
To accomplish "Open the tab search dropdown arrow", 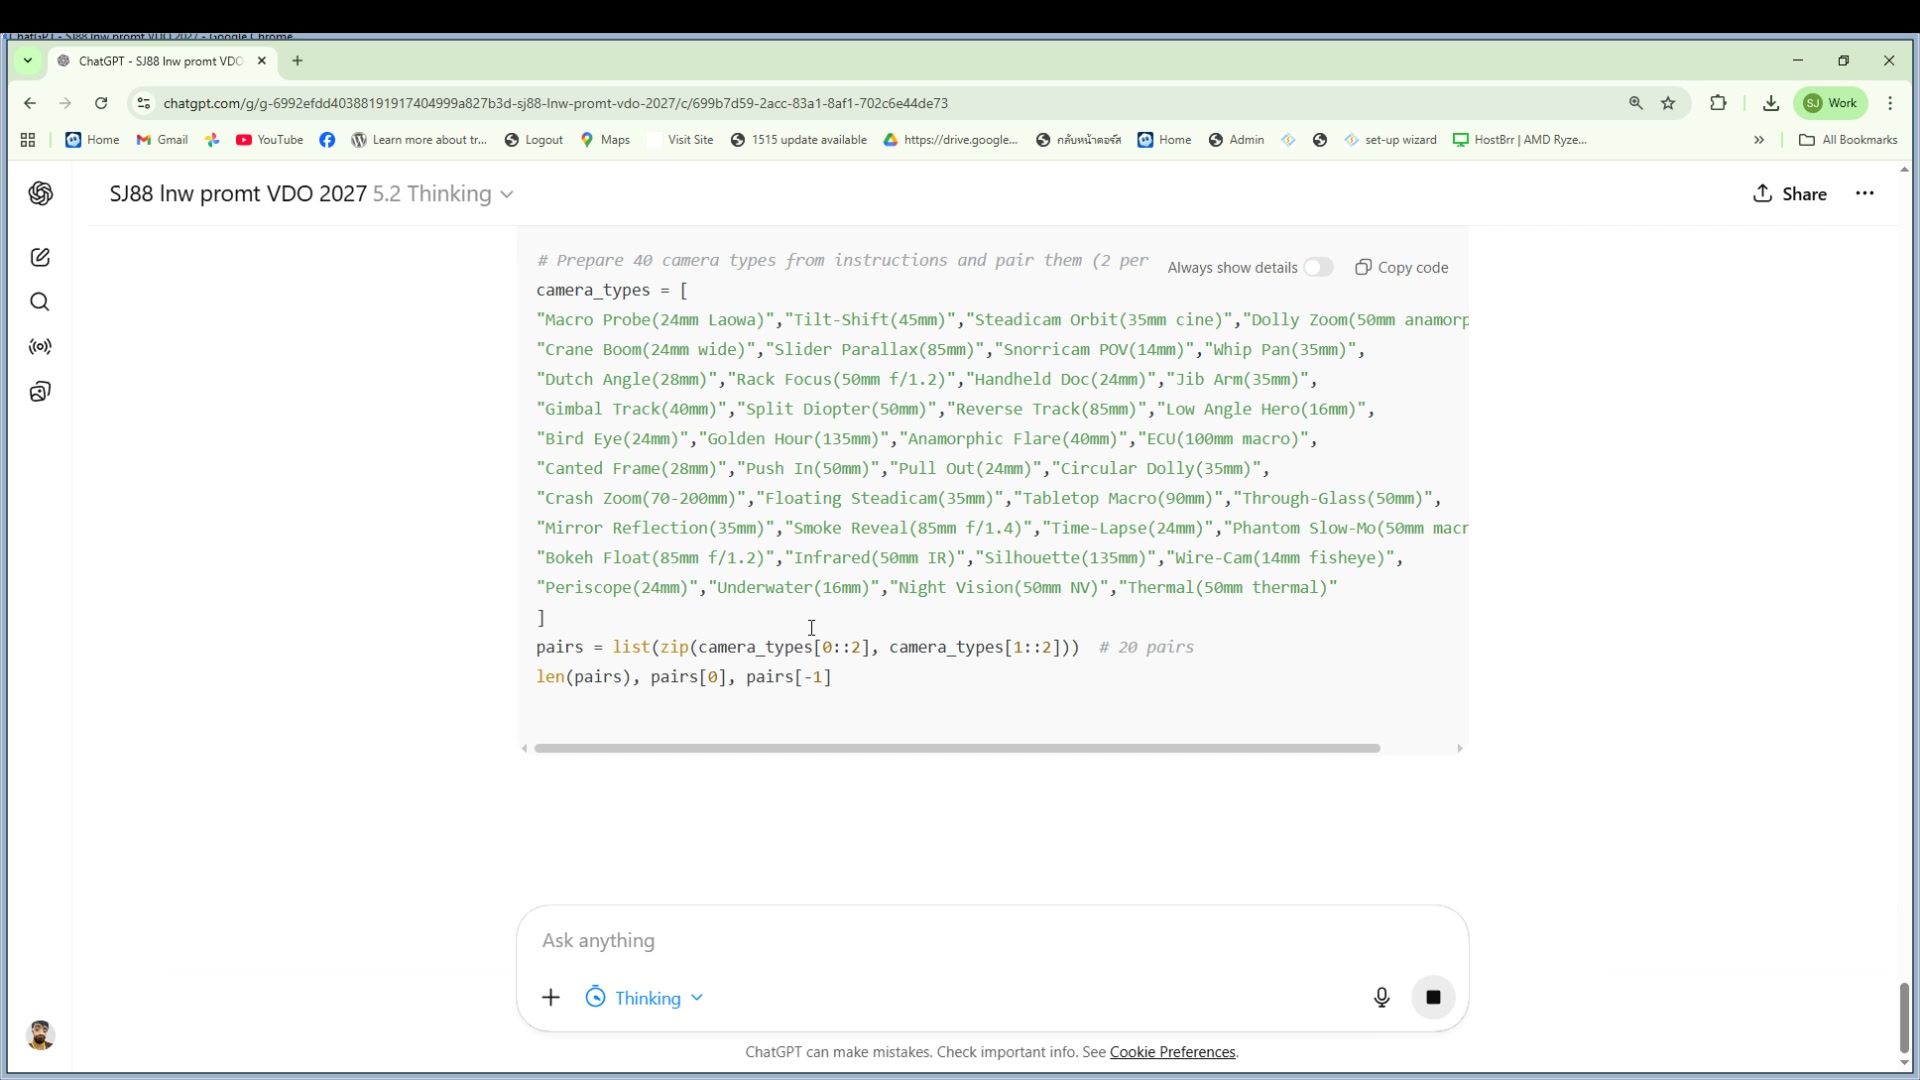I will [28, 61].
